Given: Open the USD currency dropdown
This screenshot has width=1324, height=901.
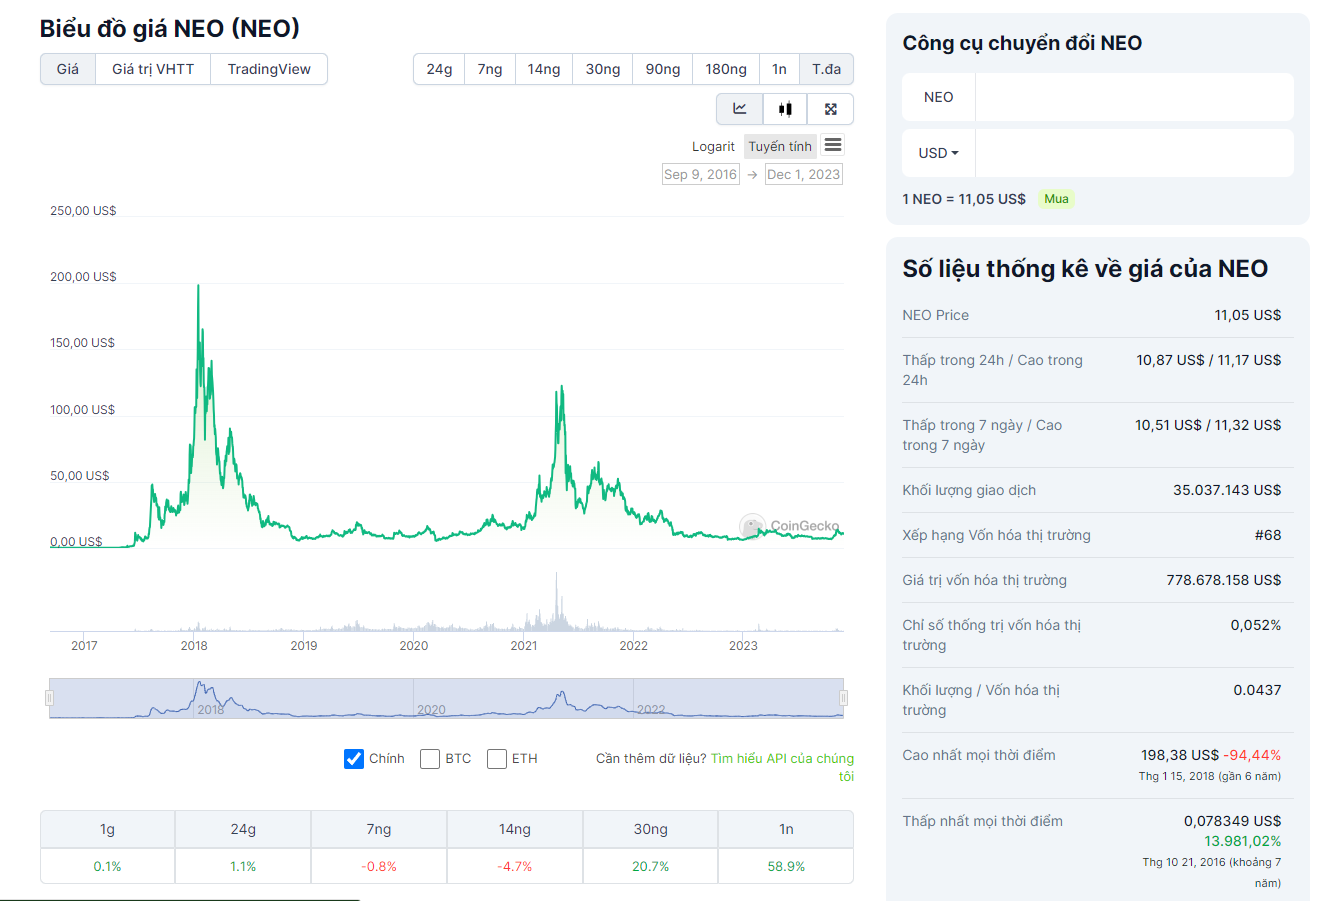Looking at the screenshot, I should point(938,153).
